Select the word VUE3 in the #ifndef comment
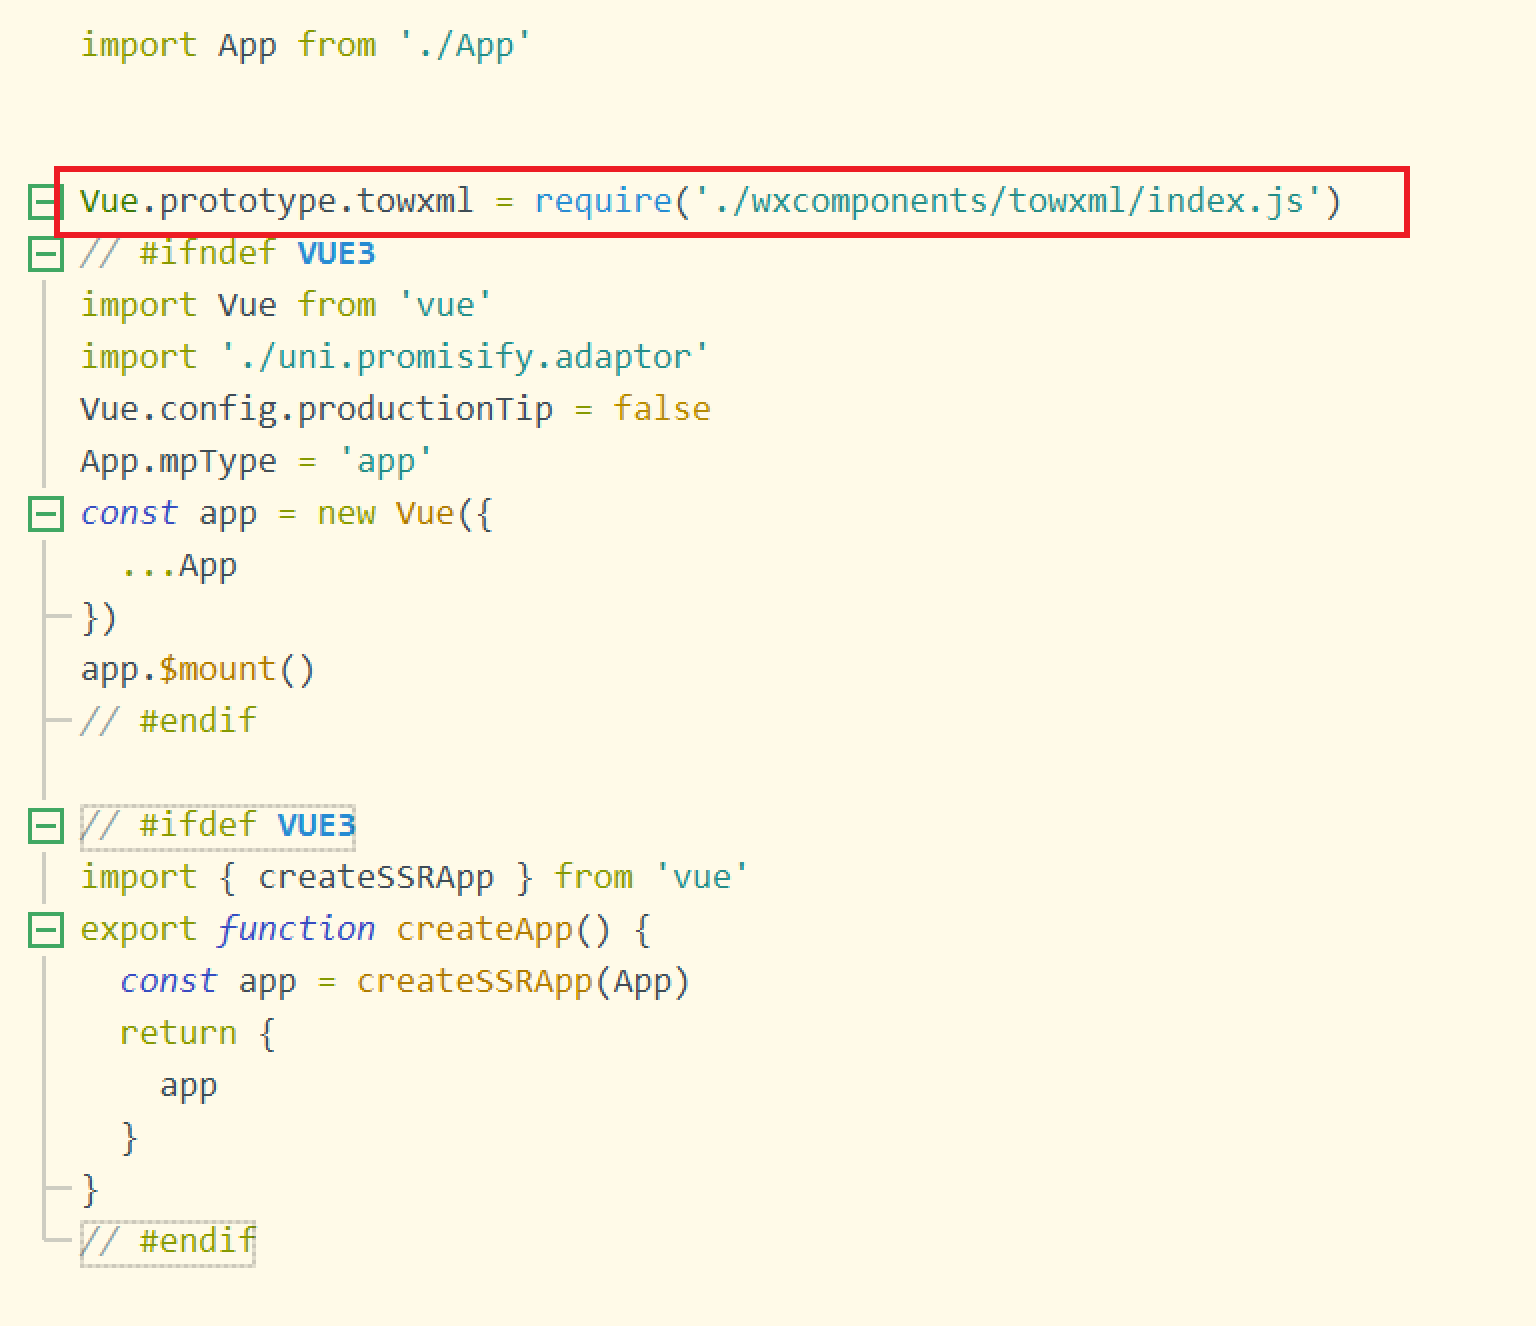The height and width of the screenshot is (1326, 1536). 335,253
